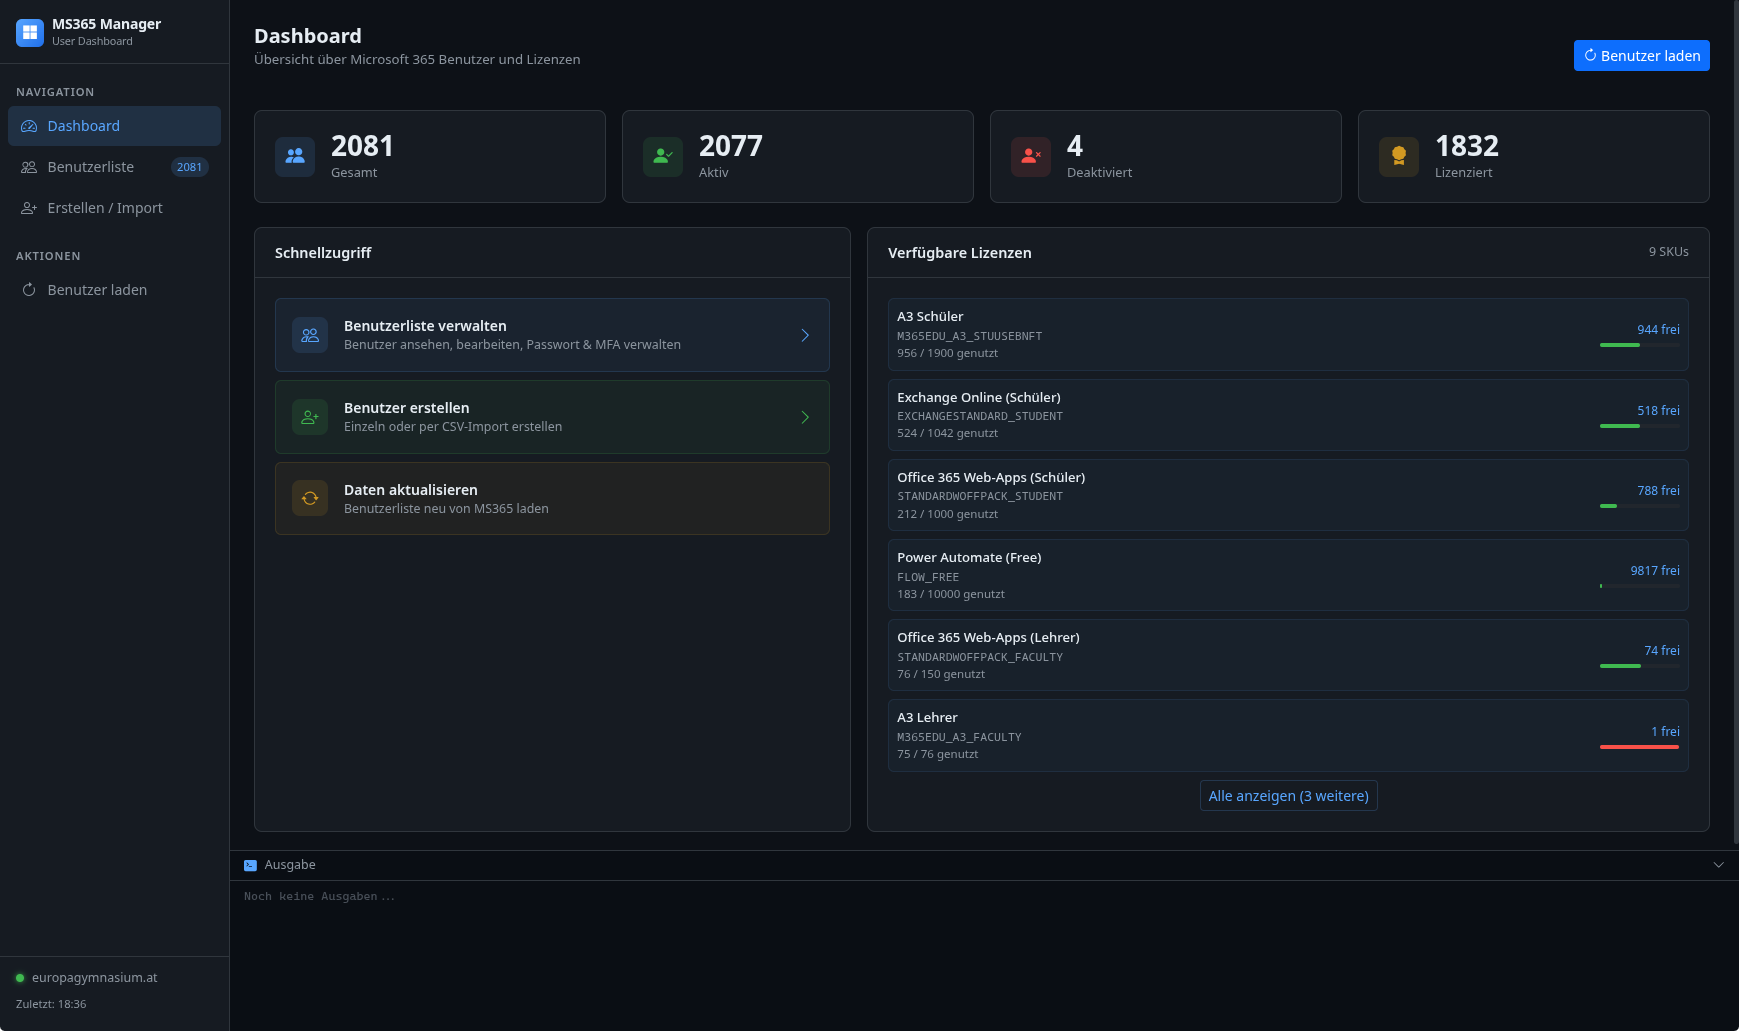The width and height of the screenshot is (1739, 1031).
Task: Collapse the Ausgabe output panel chevron
Action: click(x=1718, y=865)
